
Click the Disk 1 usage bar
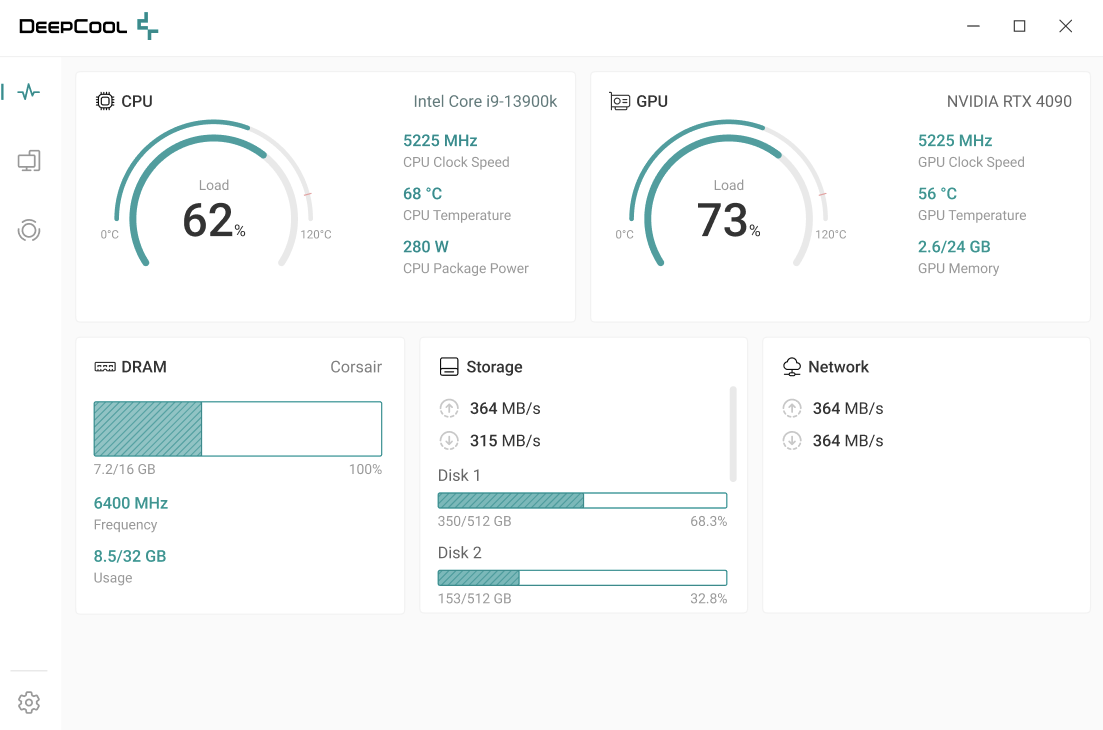pyautogui.click(x=582, y=501)
